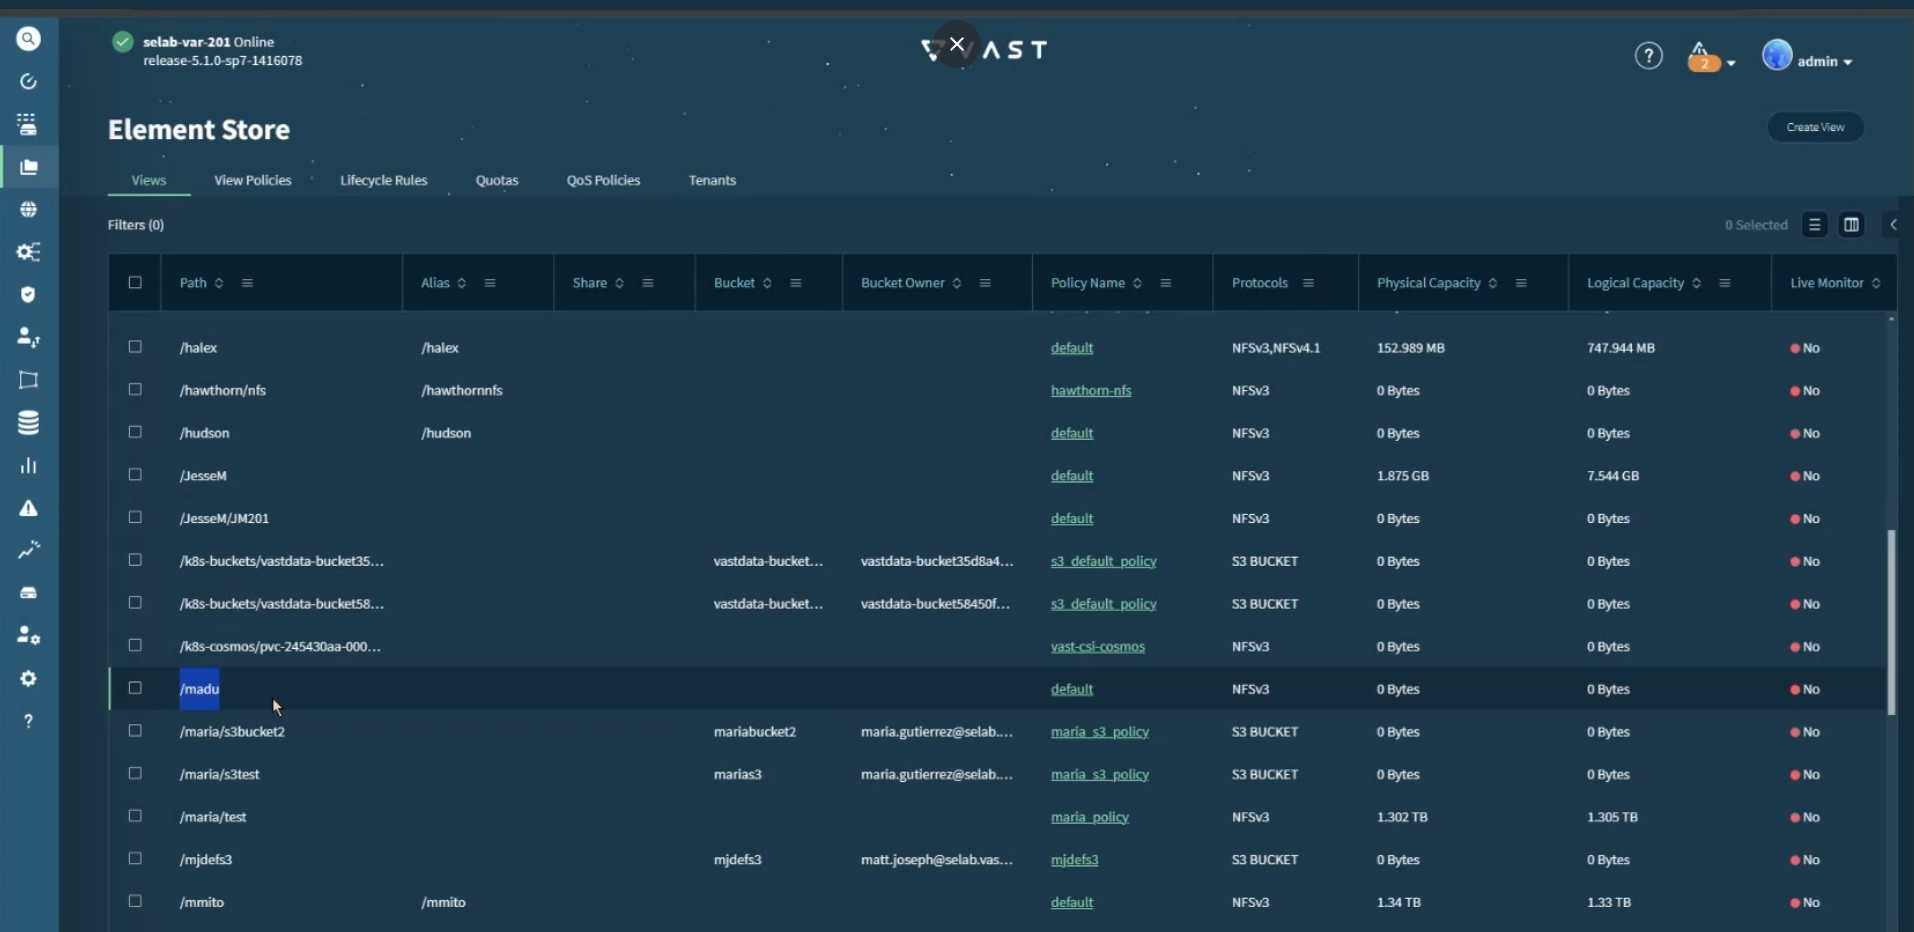Viewport: 1914px width, 932px height.
Task: Open the trend line sidebar icon
Action: coord(28,550)
